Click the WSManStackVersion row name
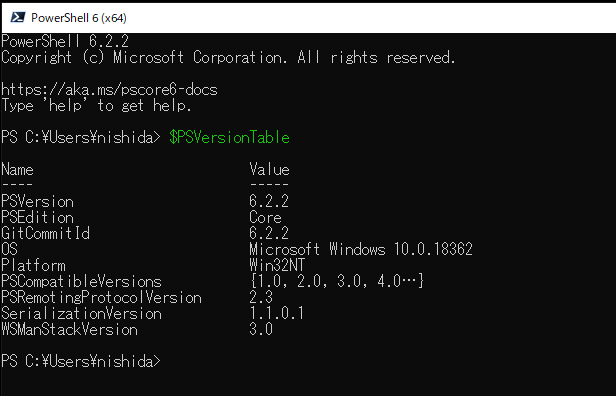Image resolution: width=616 pixels, height=396 pixels. pyautogui.click(x=70, y=330)
